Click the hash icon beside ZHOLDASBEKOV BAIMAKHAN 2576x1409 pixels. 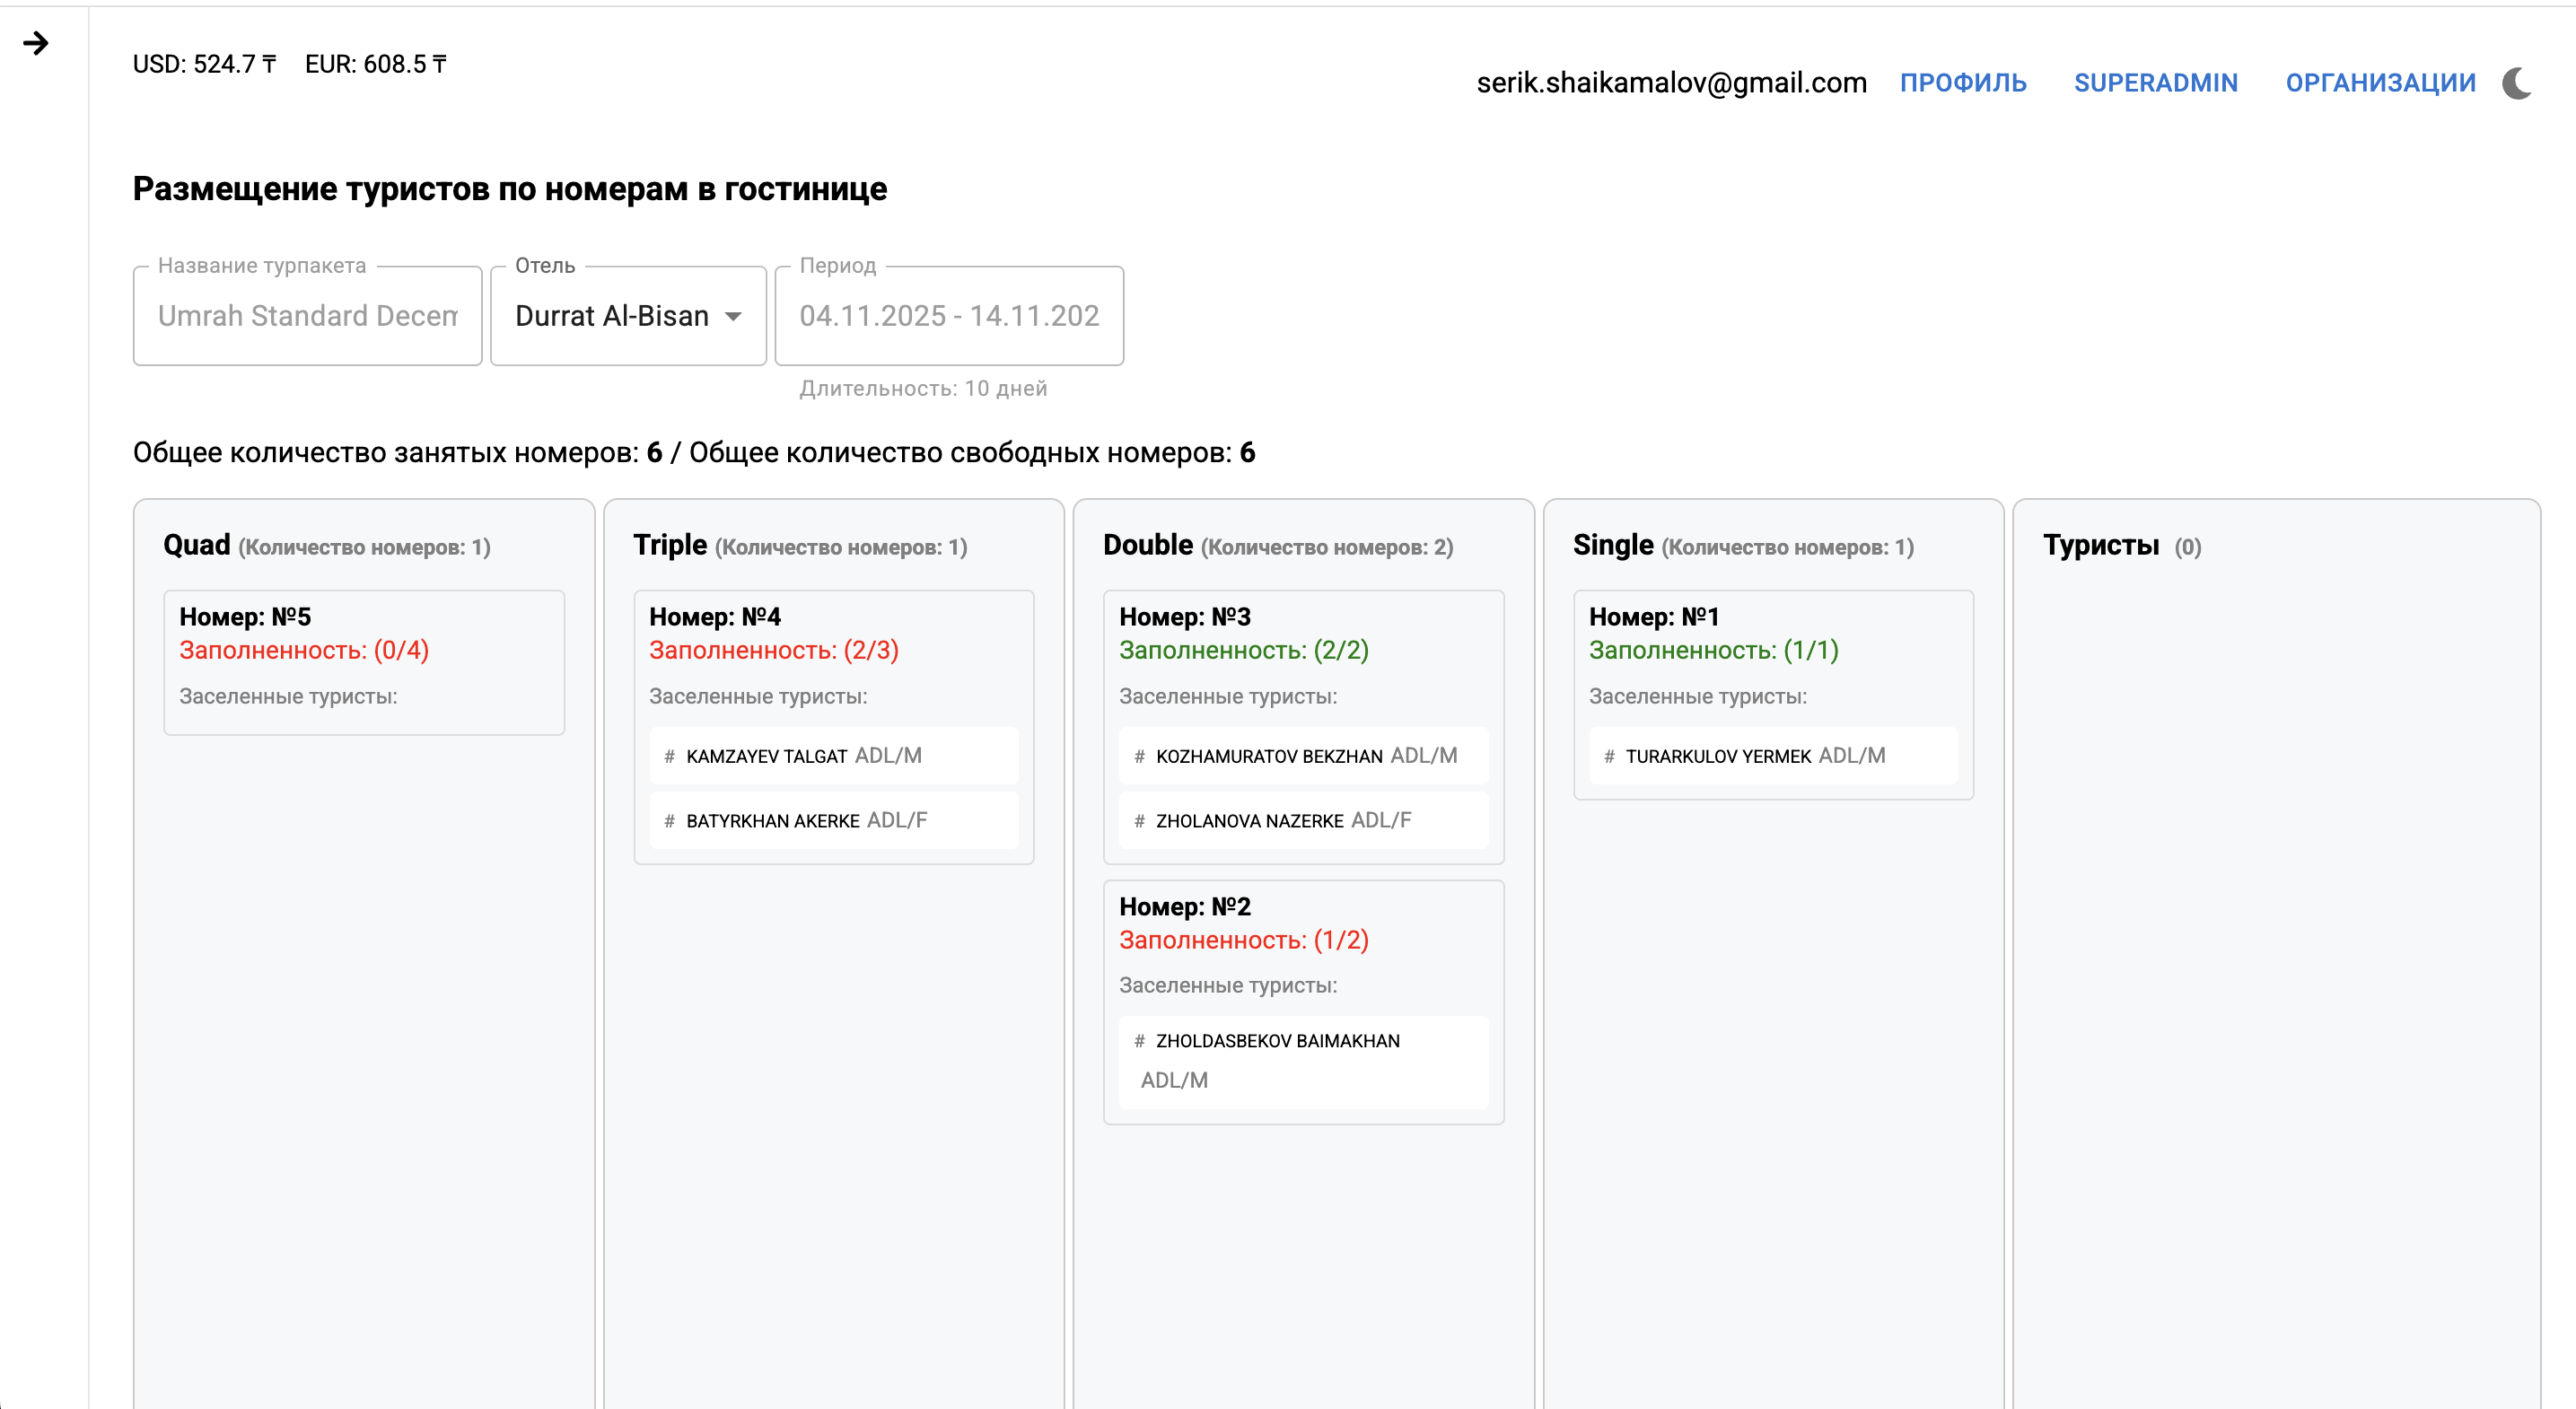(1139, 1041)
